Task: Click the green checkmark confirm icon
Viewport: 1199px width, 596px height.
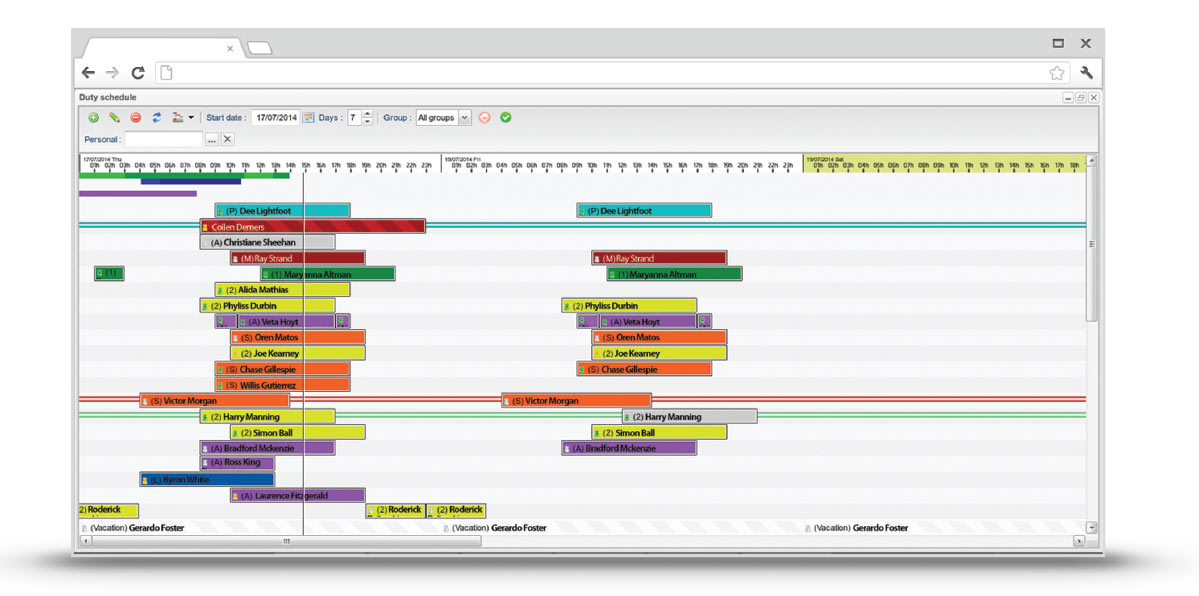Action: click(505, 118)
